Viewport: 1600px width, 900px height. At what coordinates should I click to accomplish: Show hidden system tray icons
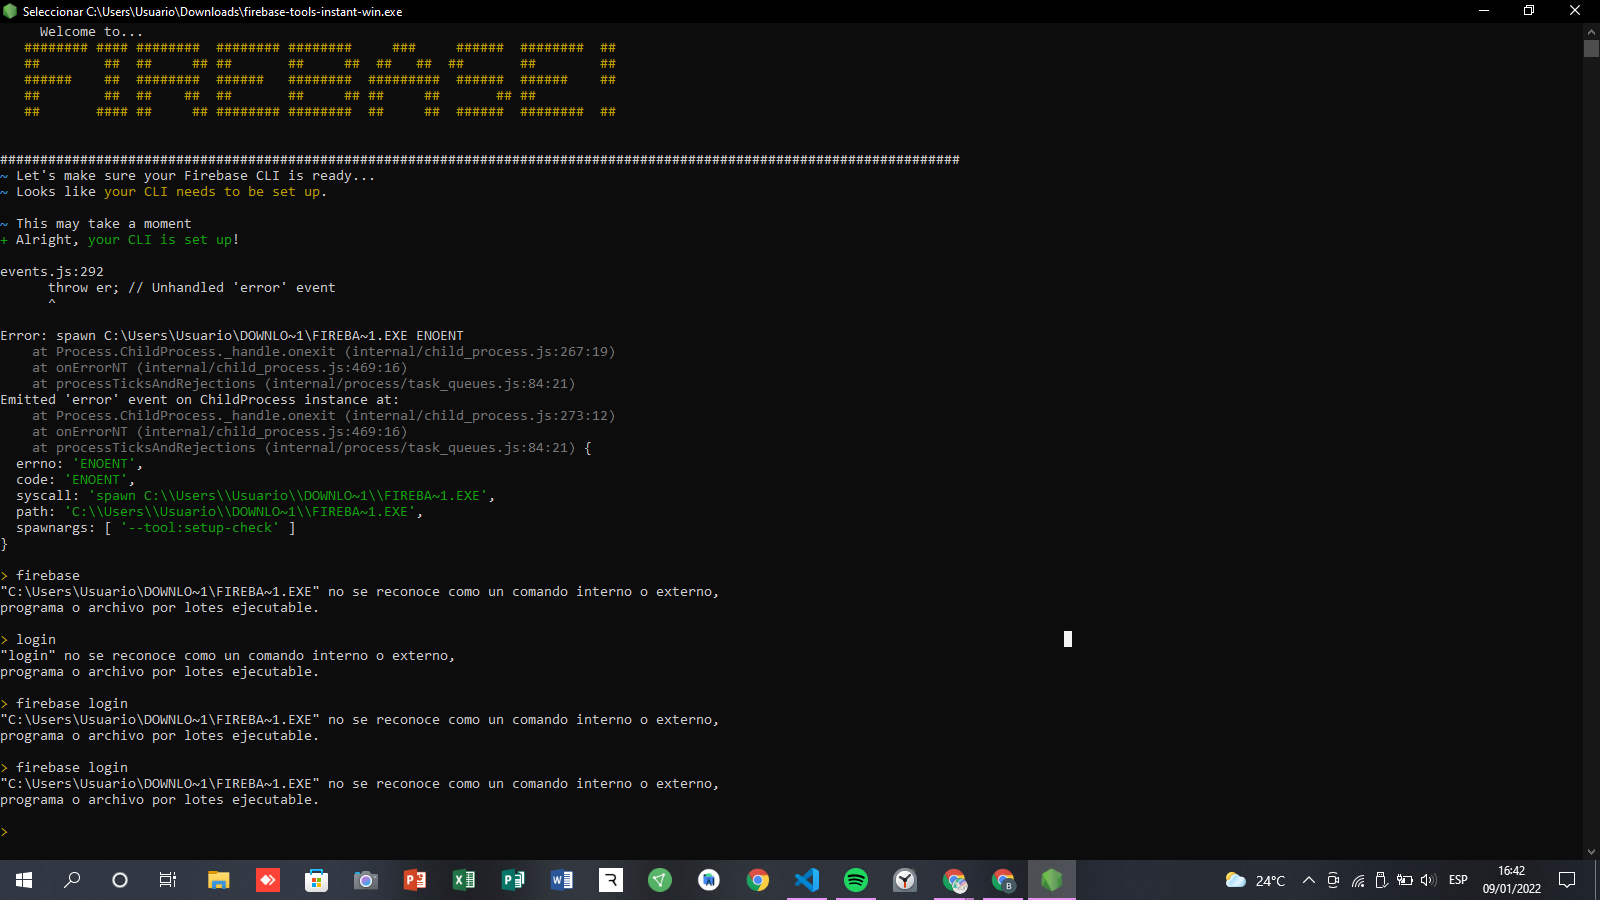coord(1308,880)
